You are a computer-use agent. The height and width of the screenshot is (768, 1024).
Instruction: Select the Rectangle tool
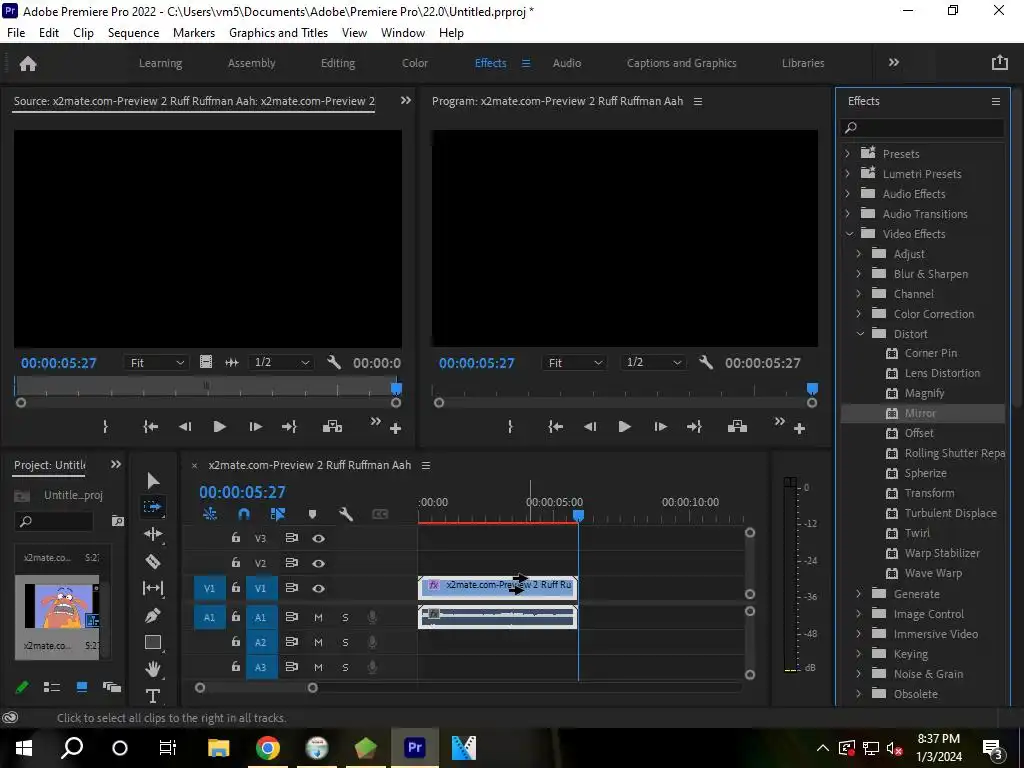coord(153,643)
